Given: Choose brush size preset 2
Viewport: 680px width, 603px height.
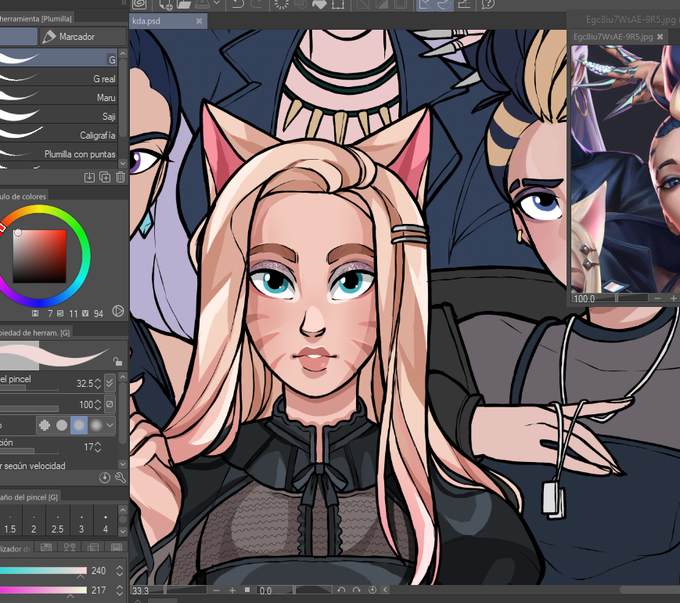Looking at the screenshot, I should click(x=34, y=521).
